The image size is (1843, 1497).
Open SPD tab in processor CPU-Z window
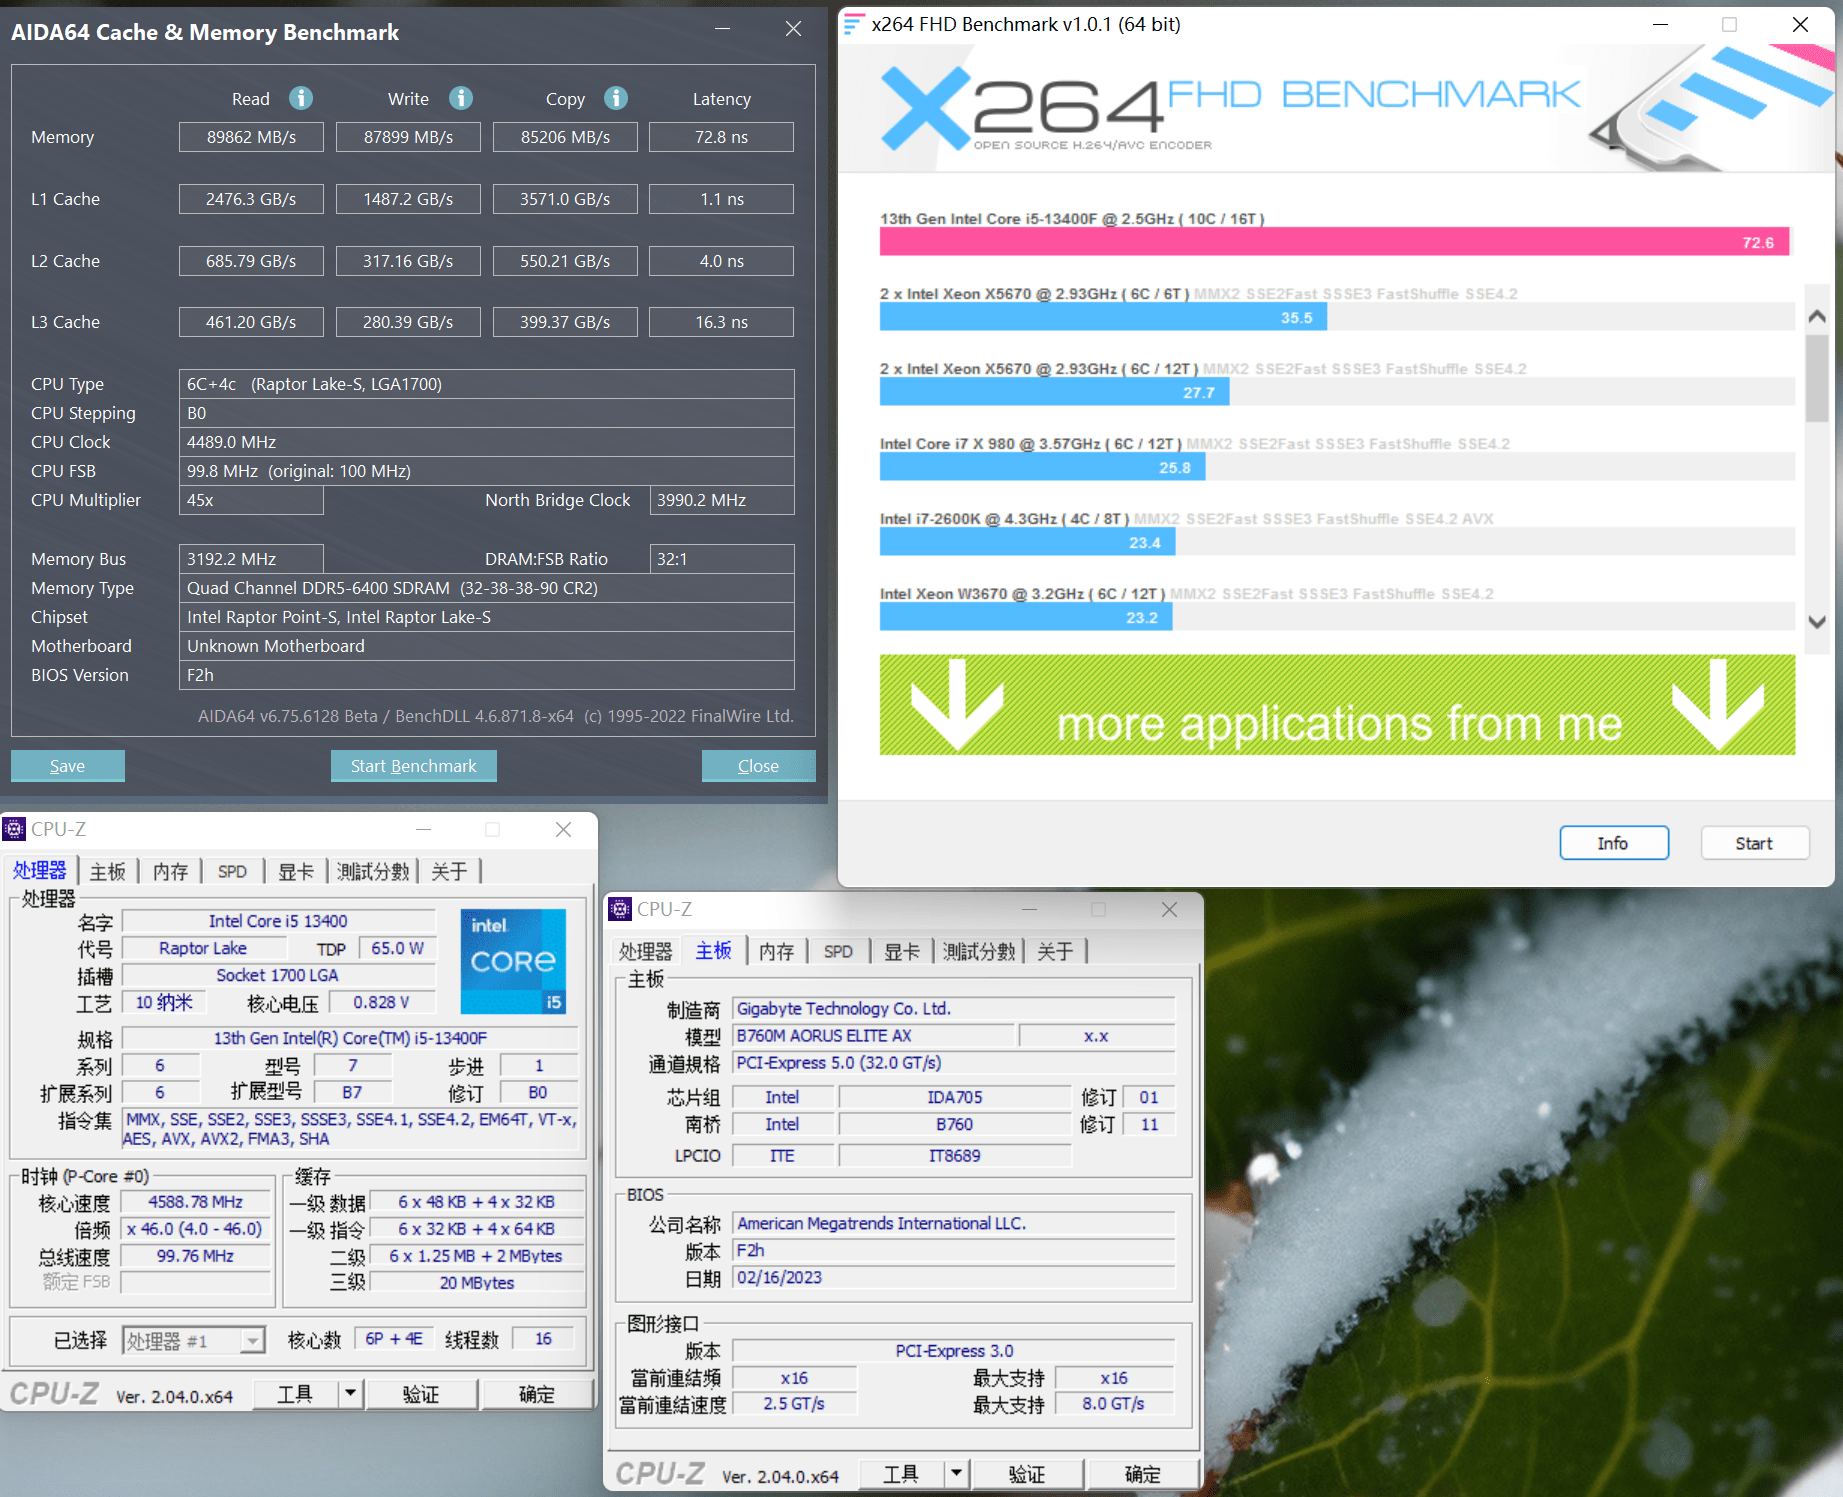pos(232,871)
